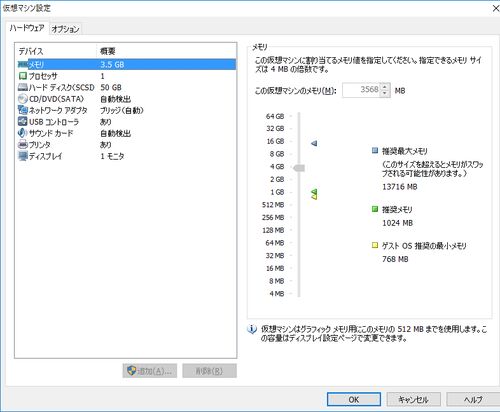The height and width of the screenshot is (412, 500).
Task: Select the 1 モニタ display summary
Action: (112, 156)
